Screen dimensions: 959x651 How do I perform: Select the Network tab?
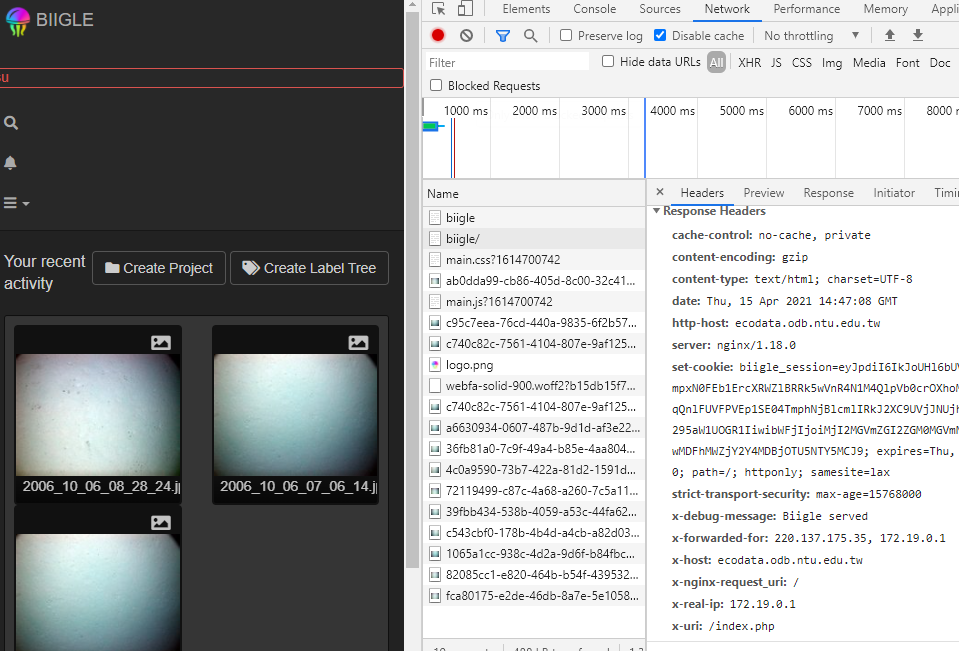pos(727,9)
